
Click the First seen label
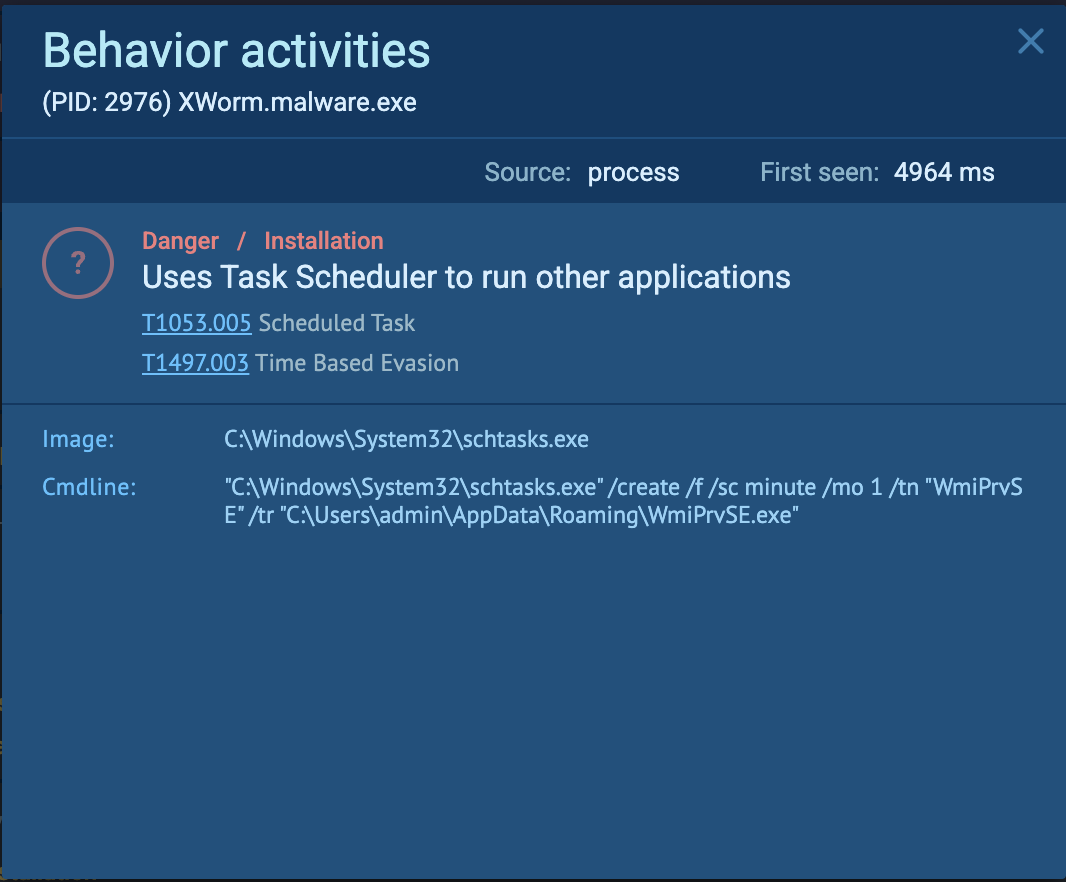[819, 172]
